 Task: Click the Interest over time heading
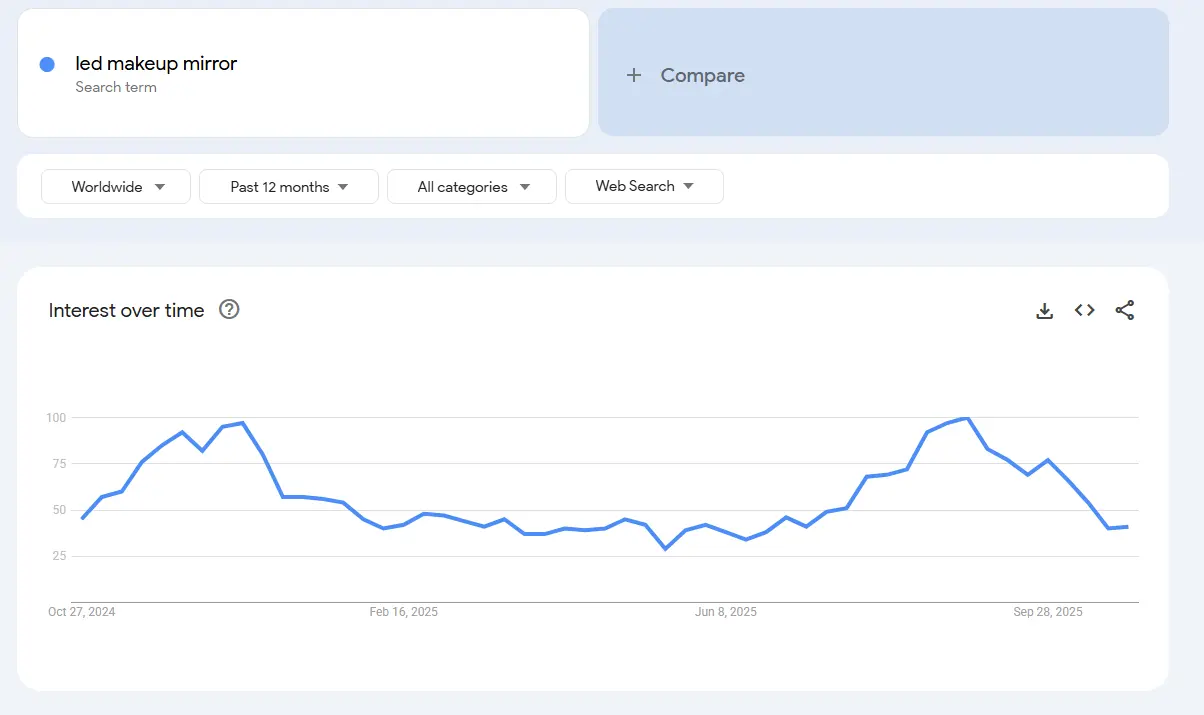point(126,311)
